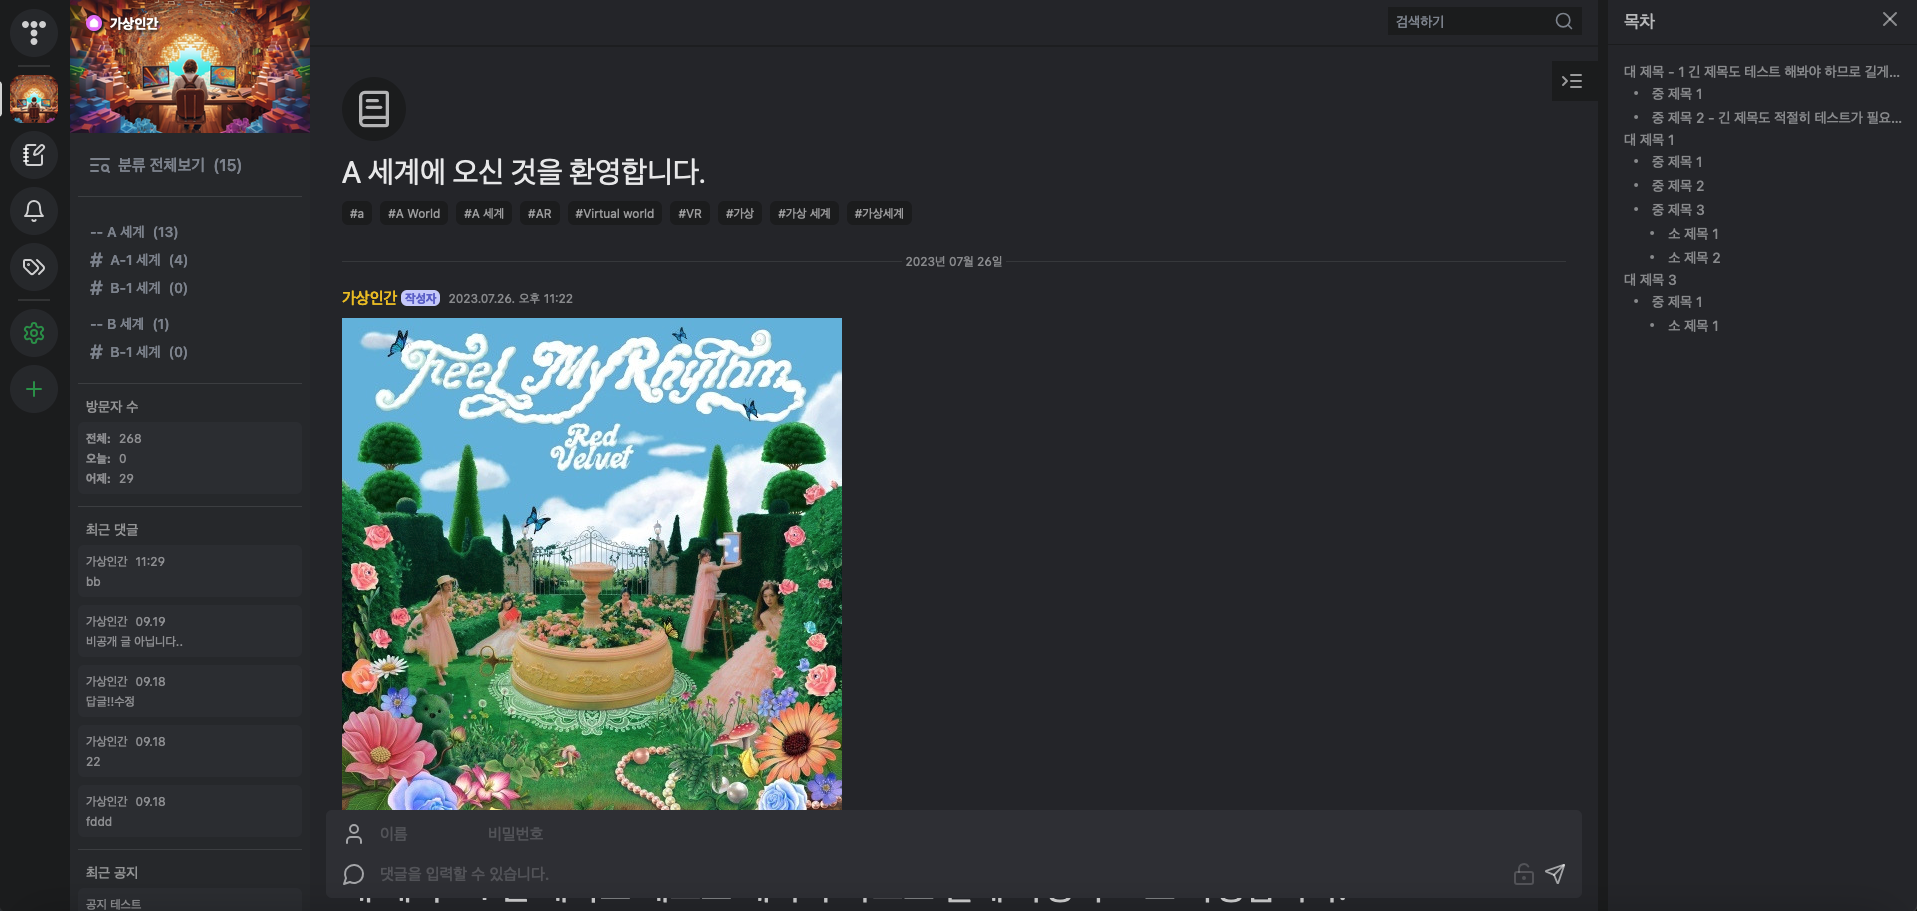1917x911 pixels.
Task: Jump to 소 제목 1 under 대 제목 3
Action: tap(1693, 326)
